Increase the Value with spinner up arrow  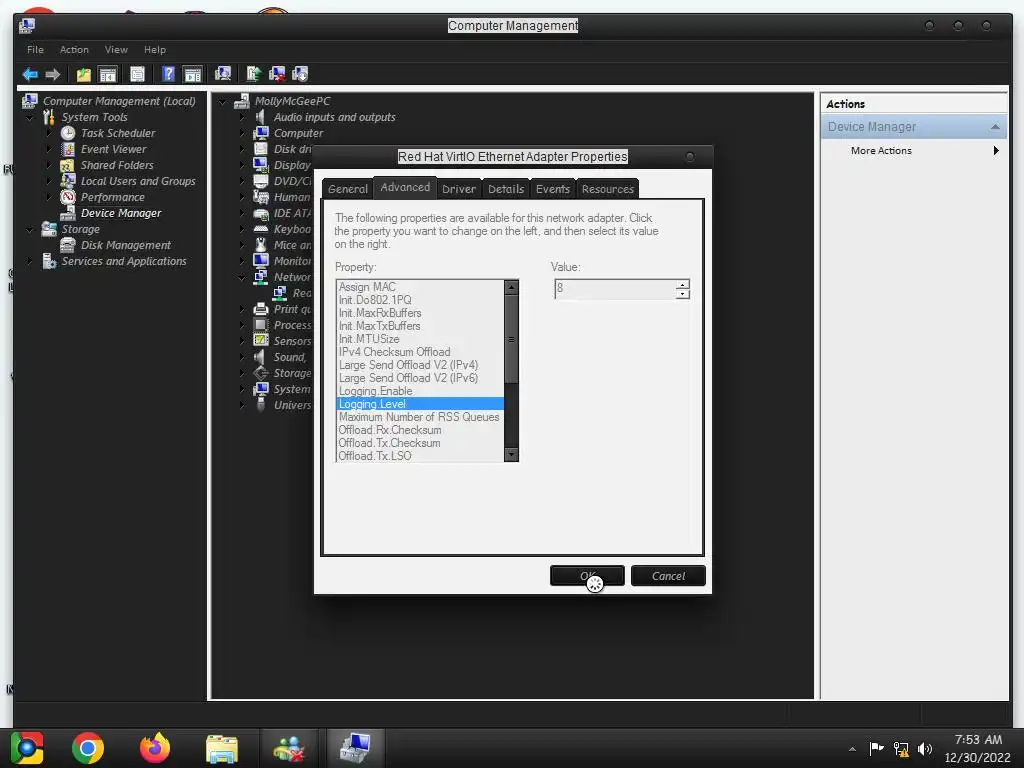point(682,285)
